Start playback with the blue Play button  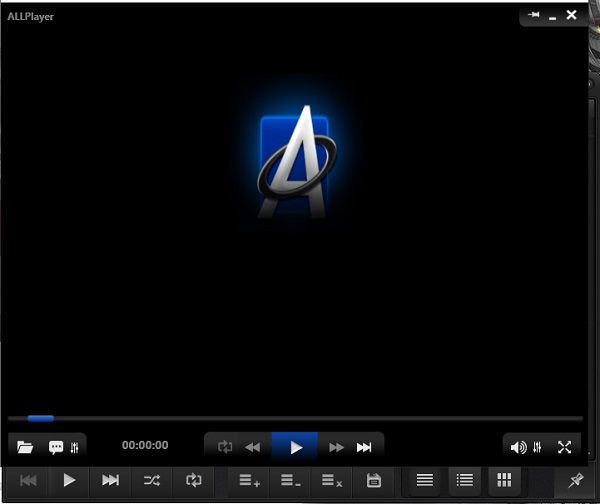(295, 447)
